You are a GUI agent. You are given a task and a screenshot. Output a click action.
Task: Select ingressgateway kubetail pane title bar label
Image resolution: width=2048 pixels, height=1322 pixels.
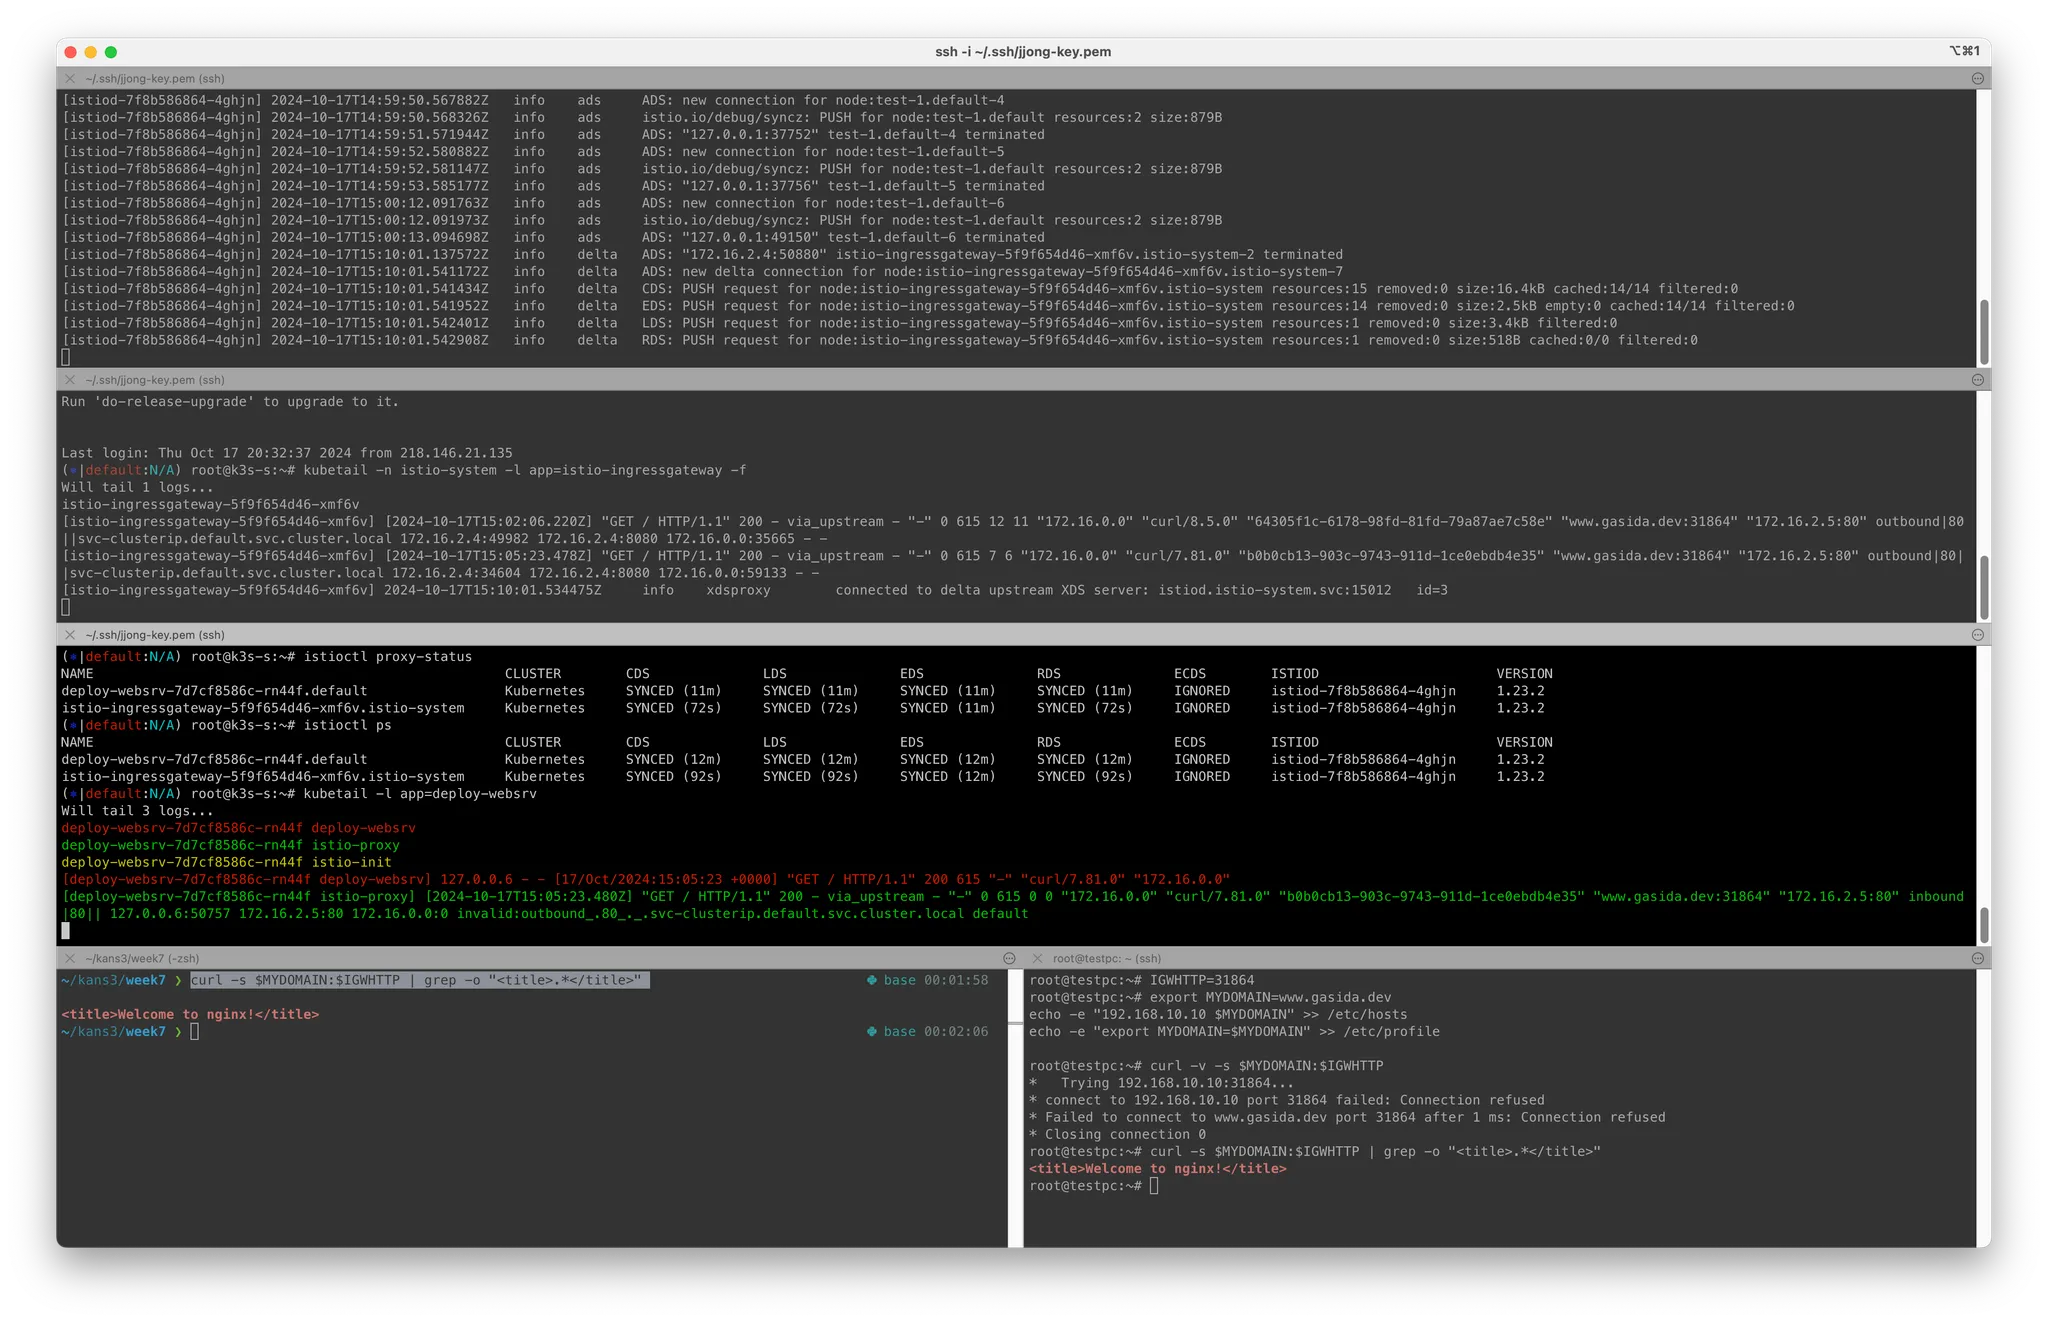155,380
